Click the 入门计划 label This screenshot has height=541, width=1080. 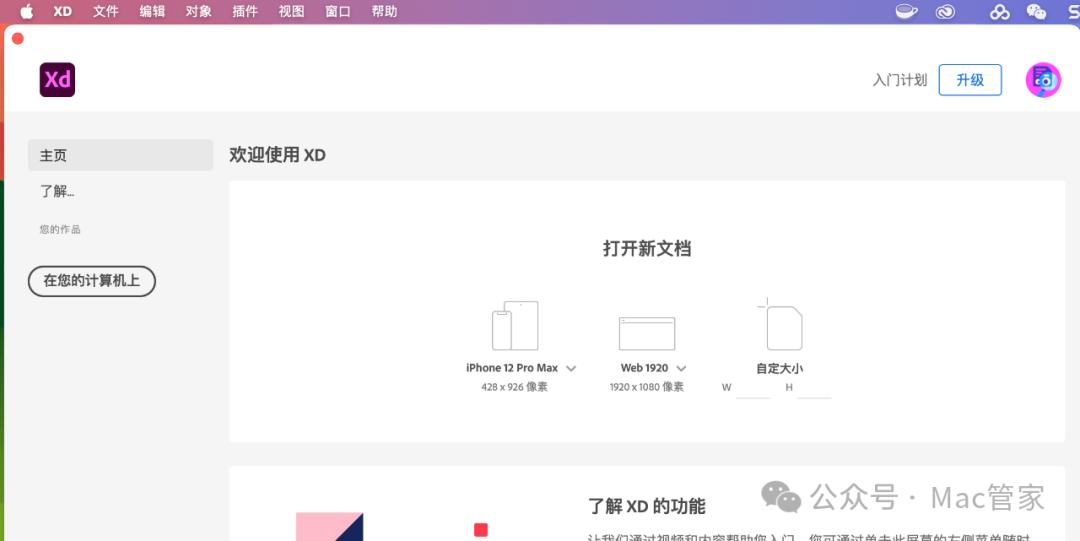click(900, 80)
